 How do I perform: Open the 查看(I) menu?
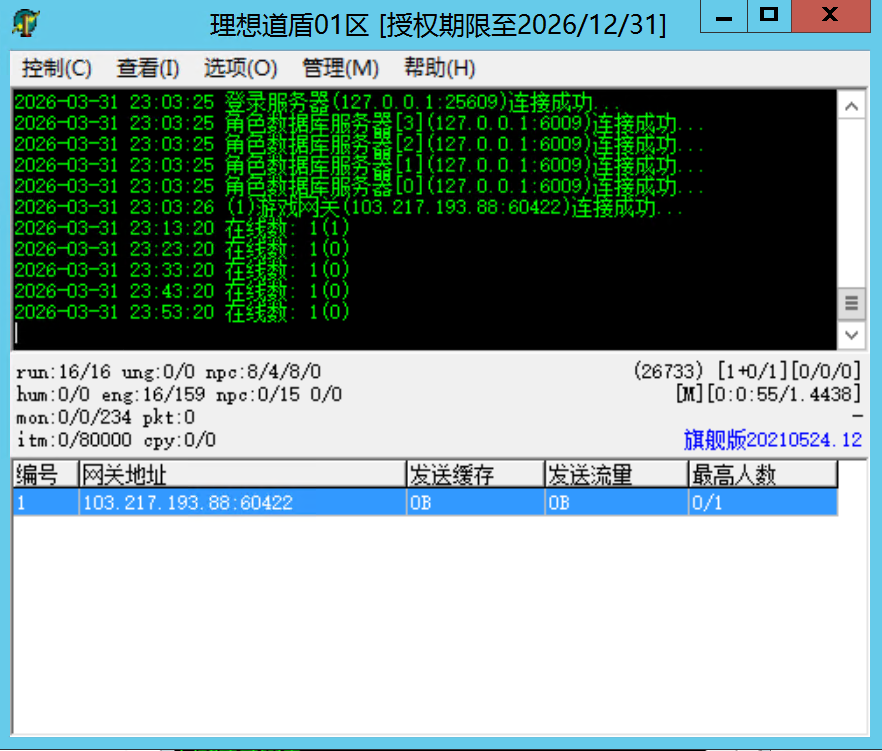tap(148, 68)
